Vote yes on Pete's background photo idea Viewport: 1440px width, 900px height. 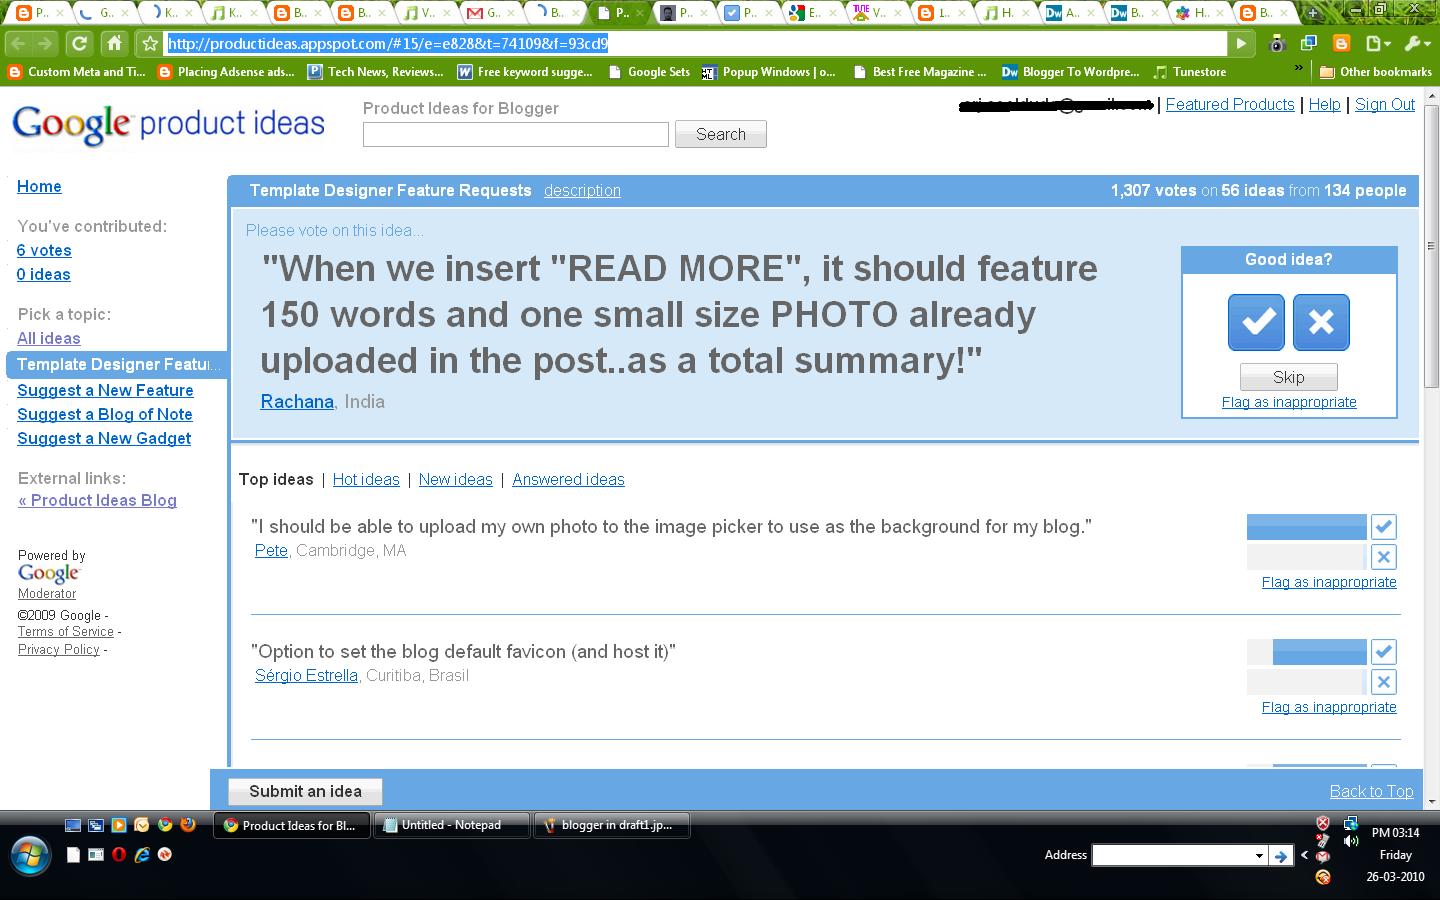(1383, 526)
